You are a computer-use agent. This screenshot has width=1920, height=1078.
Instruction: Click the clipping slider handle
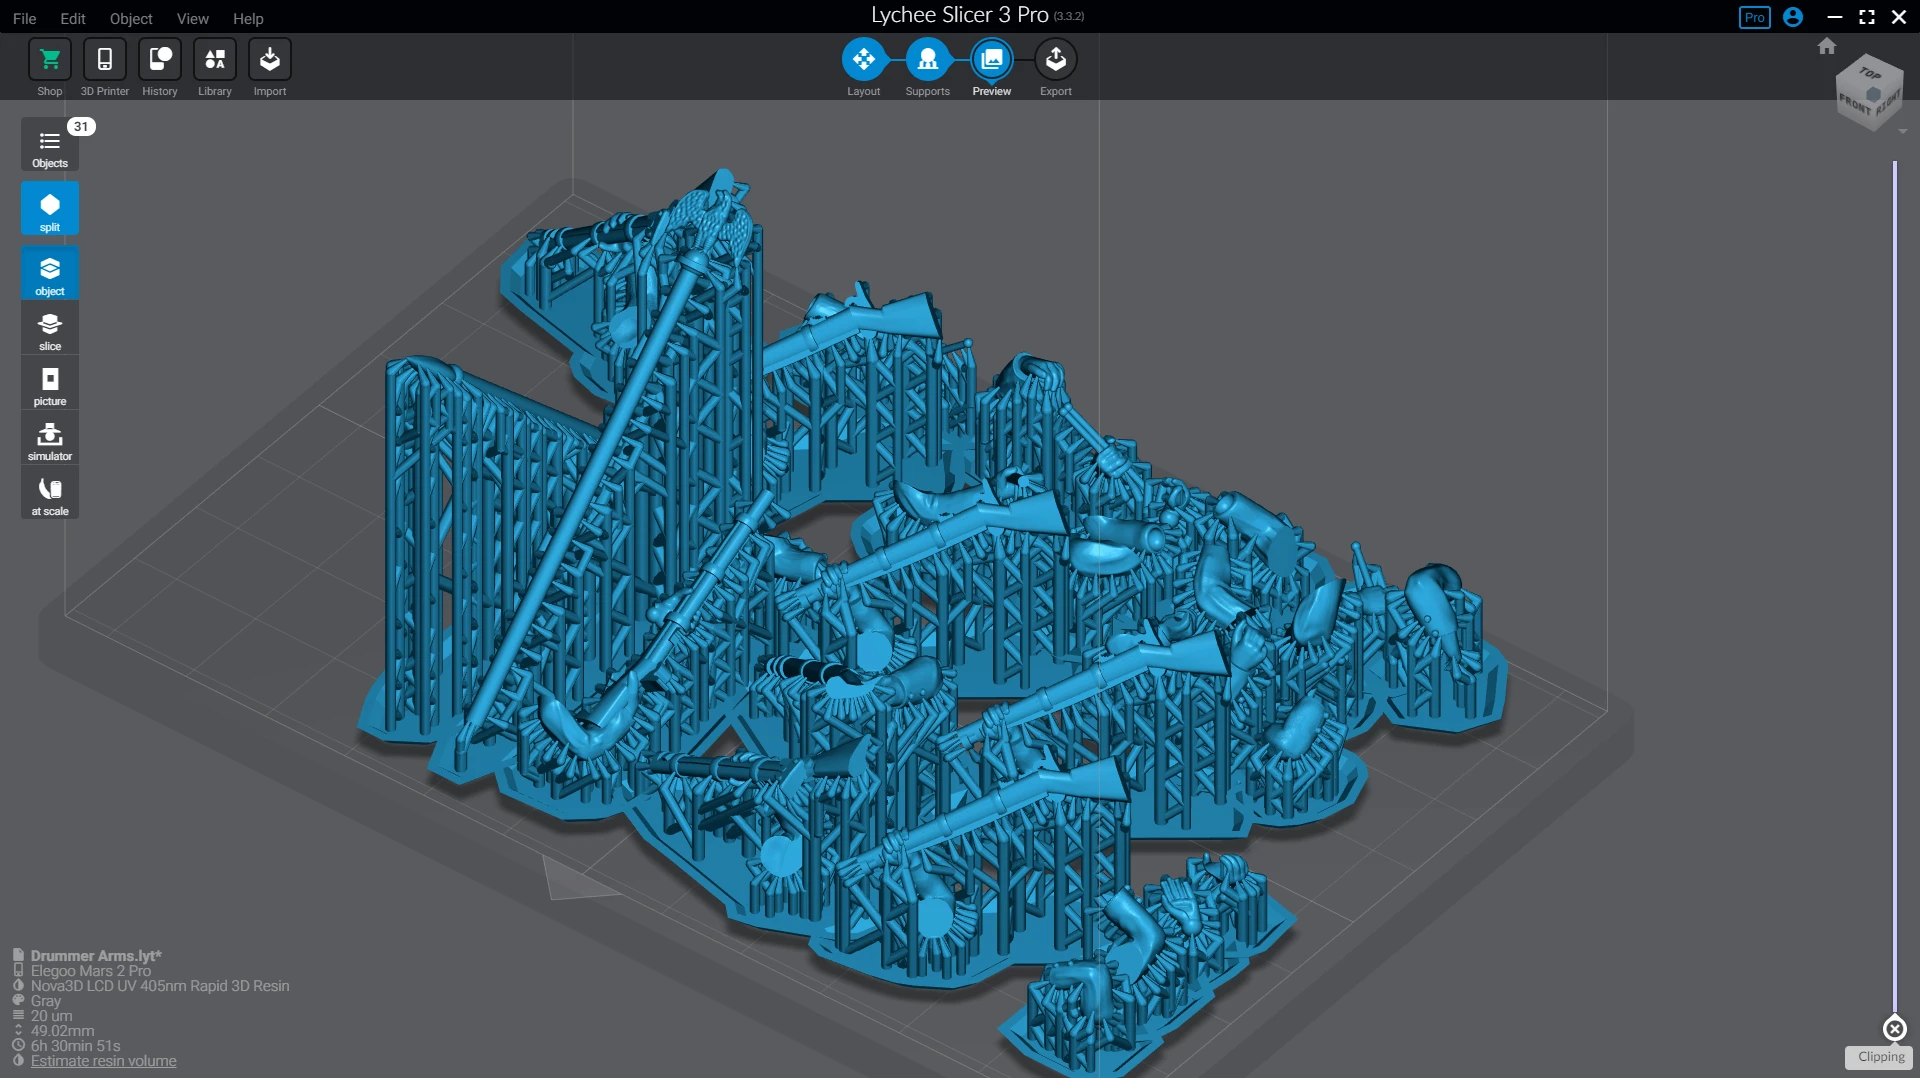(1894, 1028)
